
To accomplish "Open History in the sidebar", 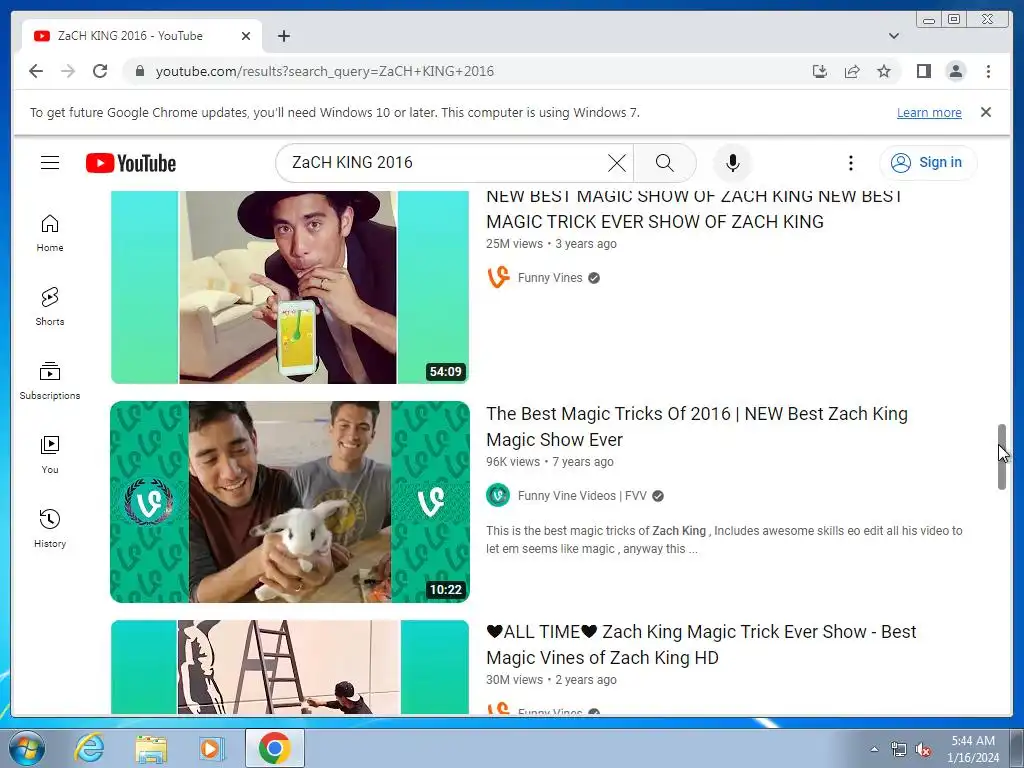I will [50, 528].
